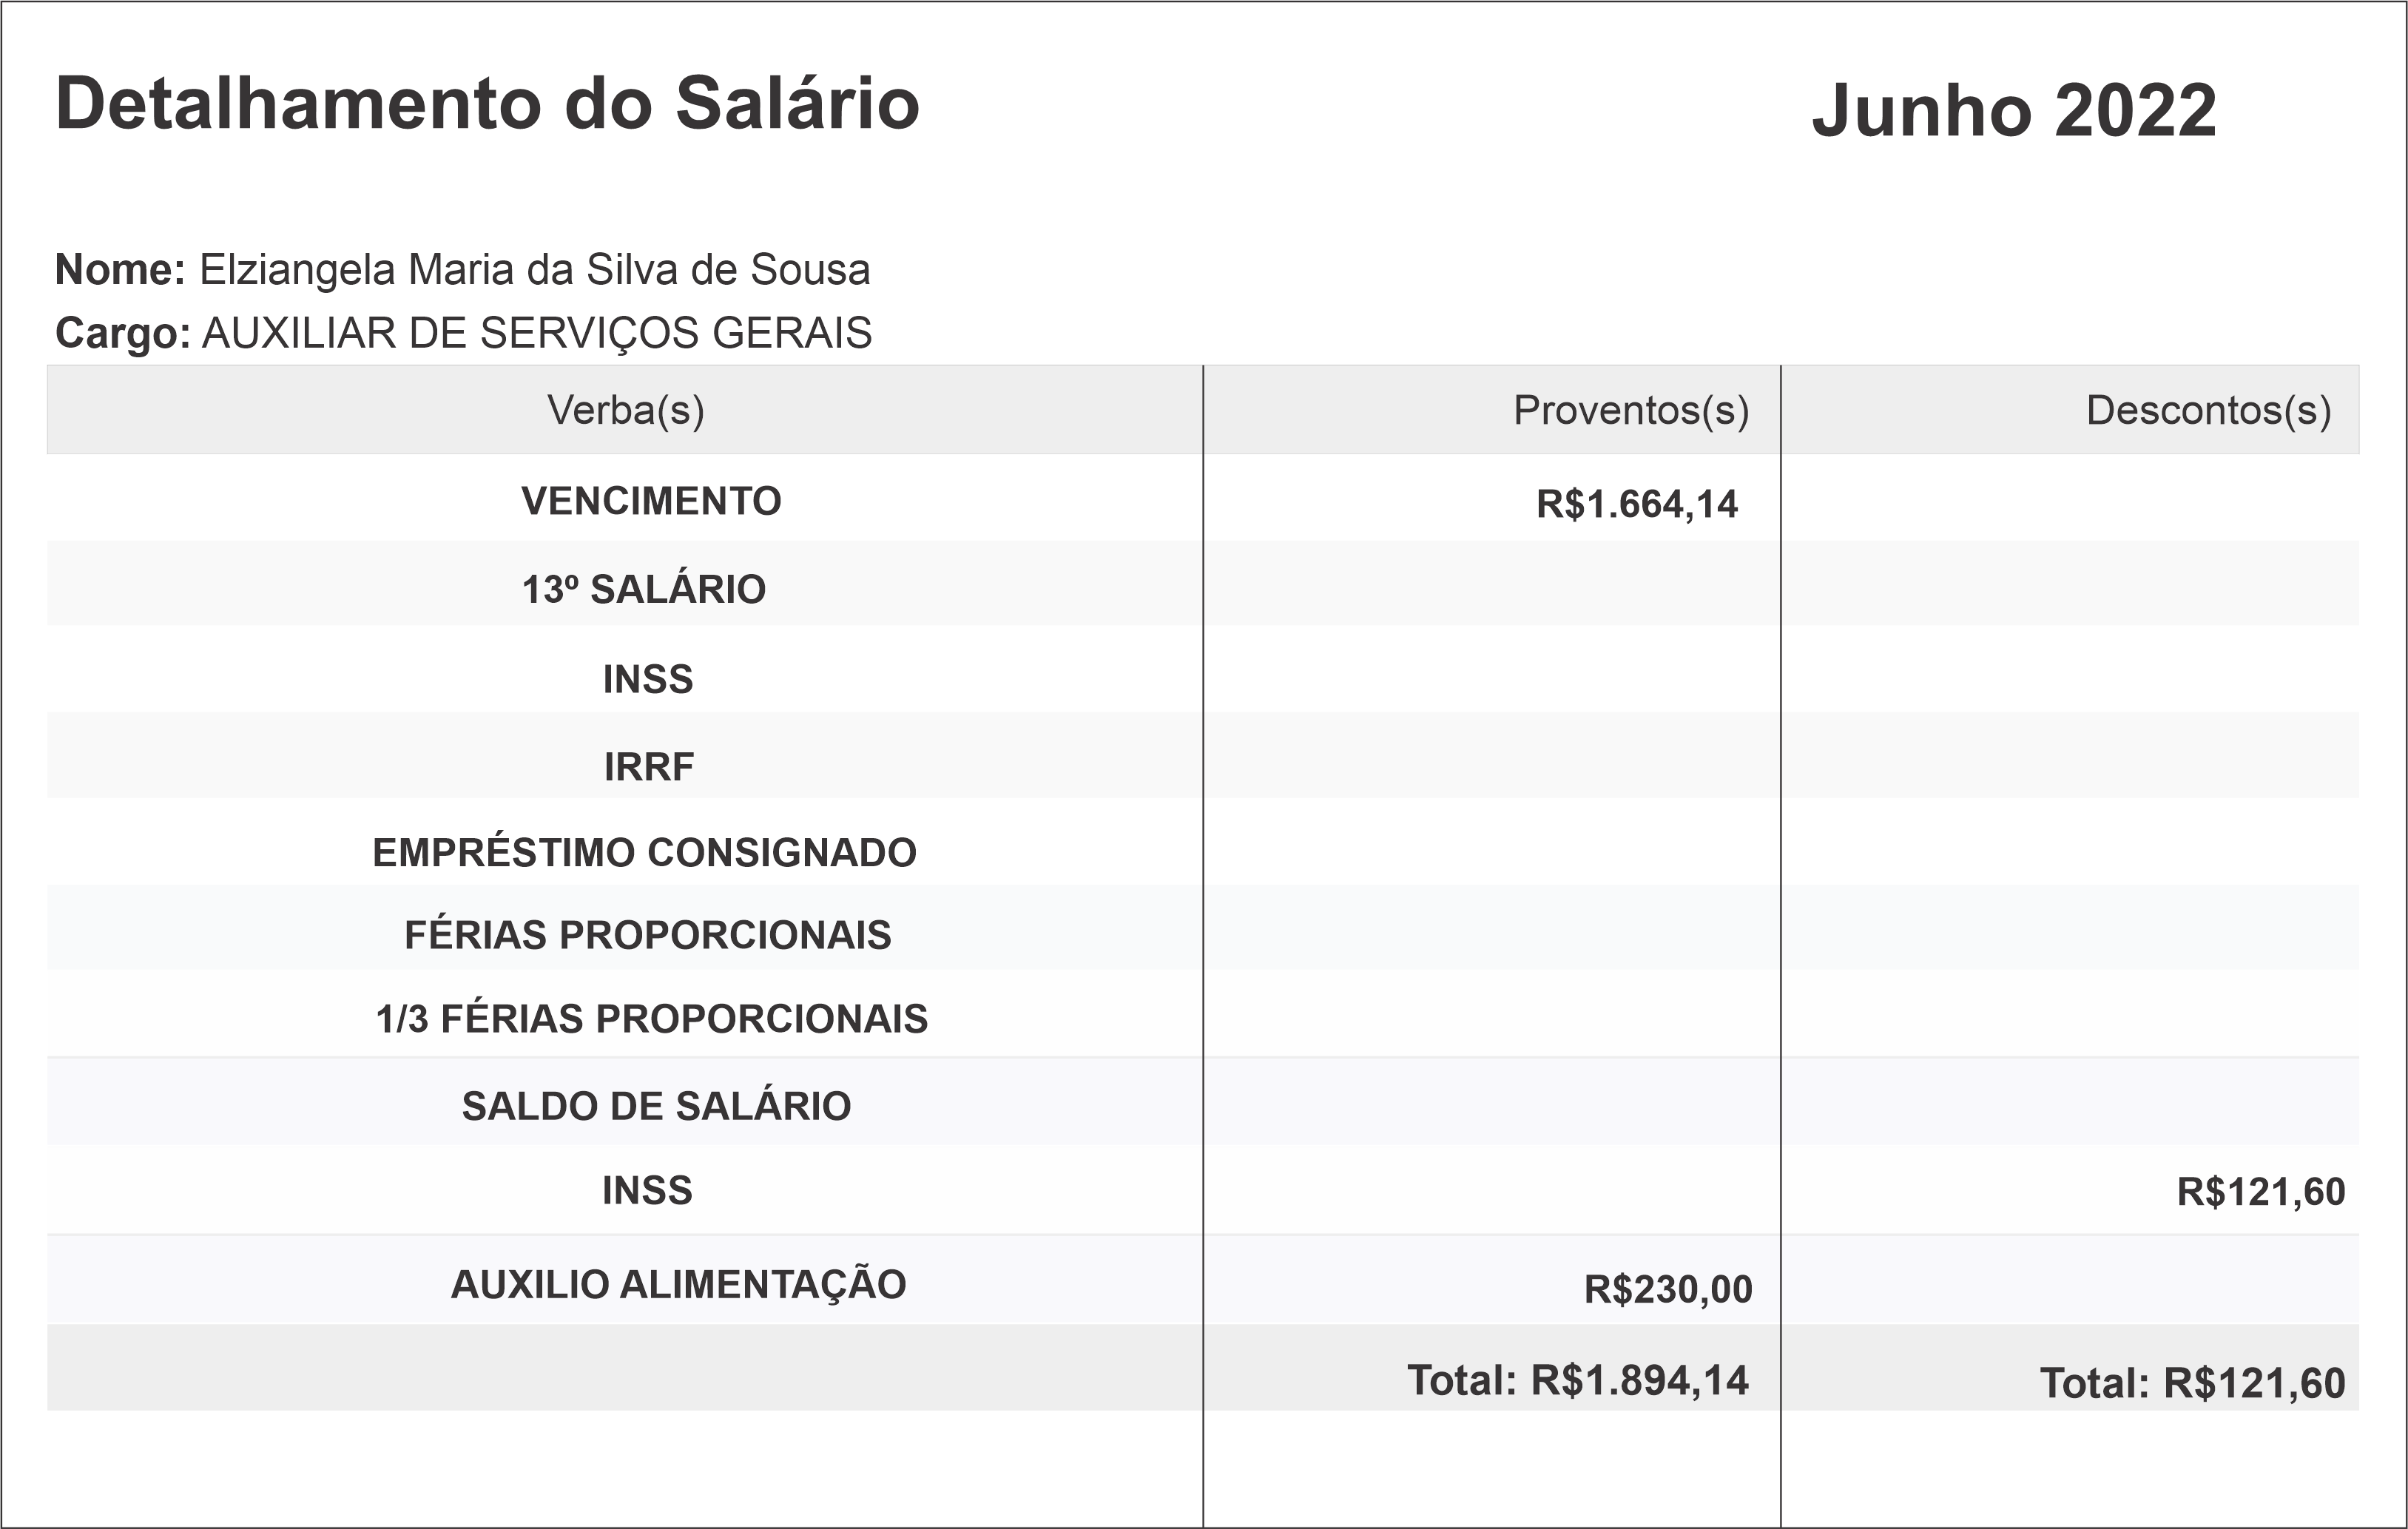Select the VENCIMENTO row label
The width and height of the screenshot is (2408, 1529).
pos(651,501)
